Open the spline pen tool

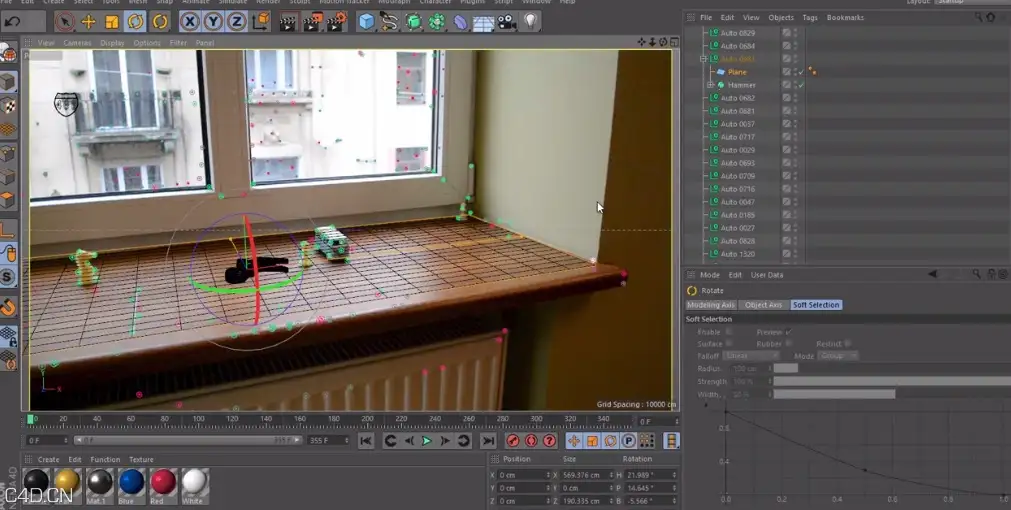point(389,22)
